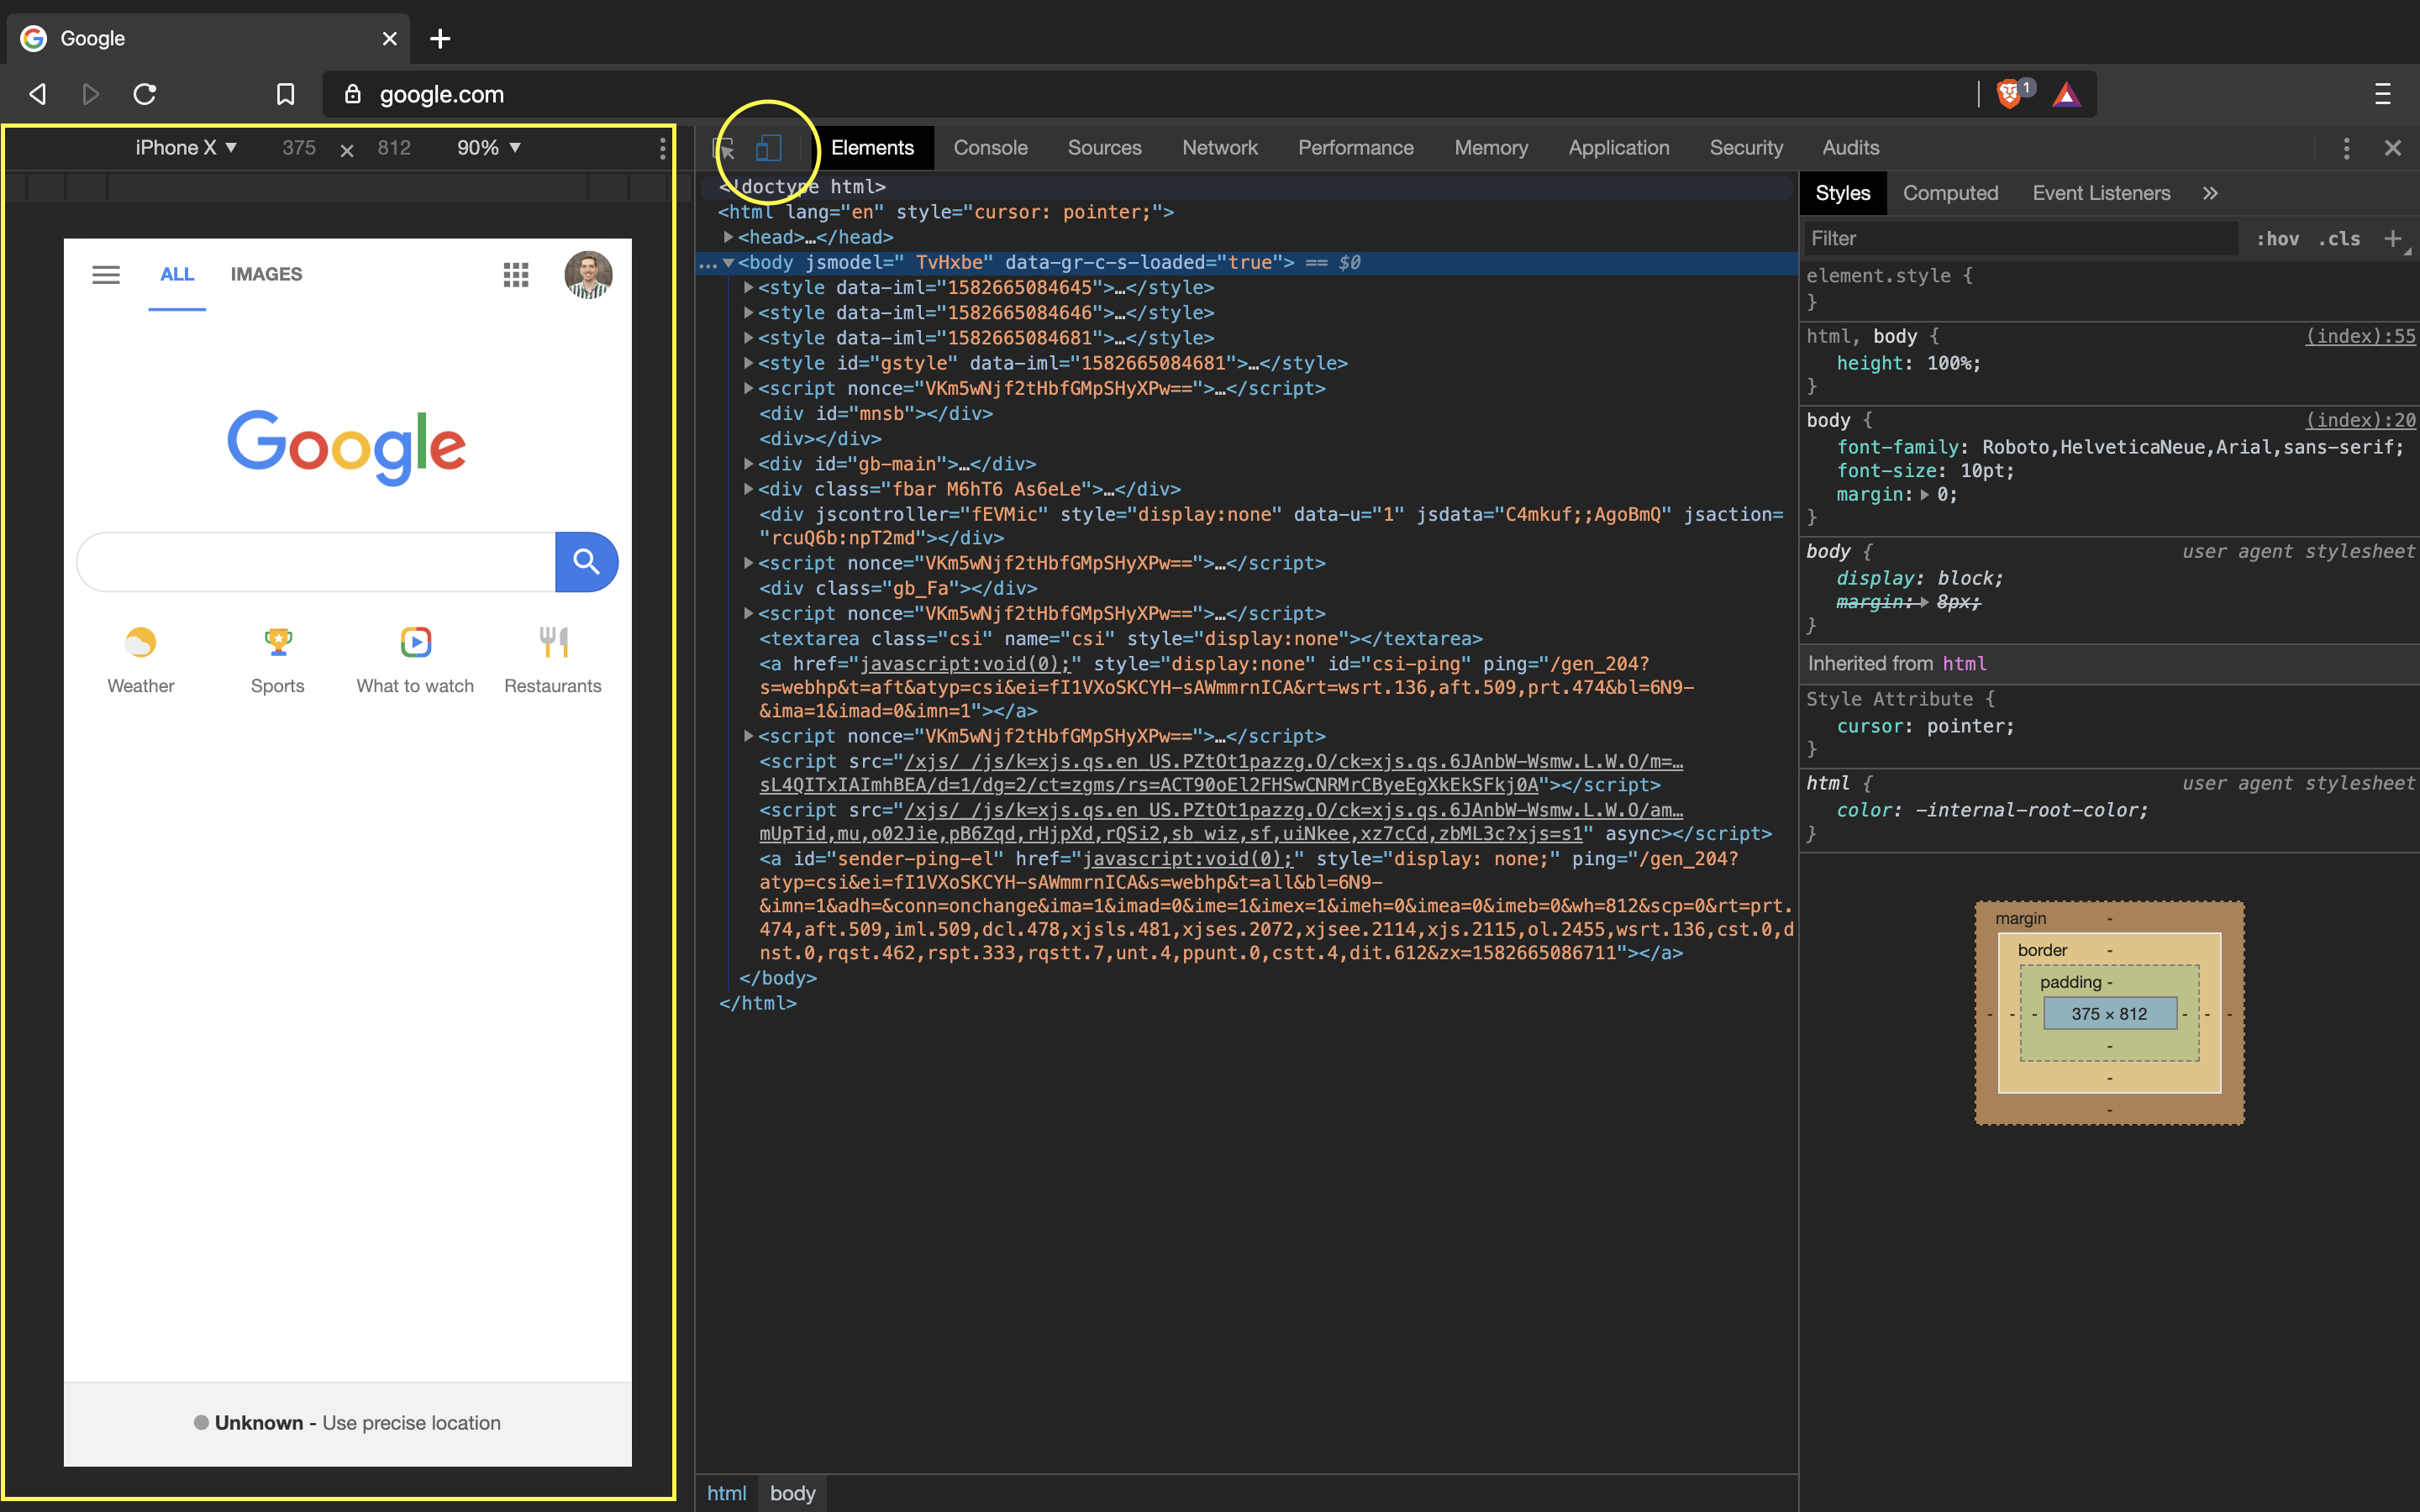Select the What to watch shortcut icon
Image resolution: width=2420 pixels, height=1512 pixels.
pos(414,642)
